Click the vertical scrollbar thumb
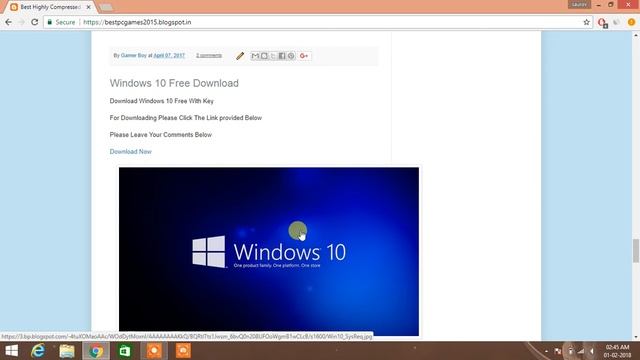 (636, 251)
